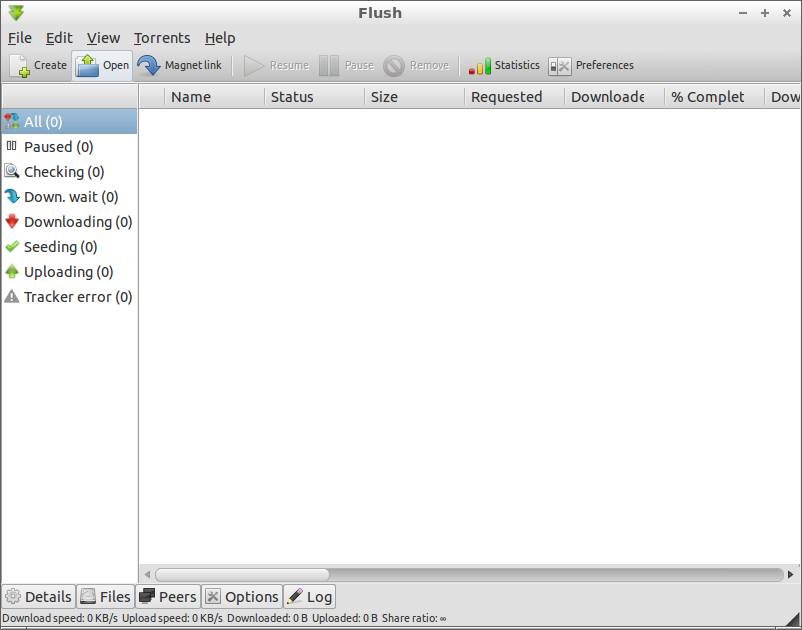This screenshot has width=802, height=630.
Task: Click the horizontal scrollbar thumb
Action: pyautogui.click(x=242, y=574)
